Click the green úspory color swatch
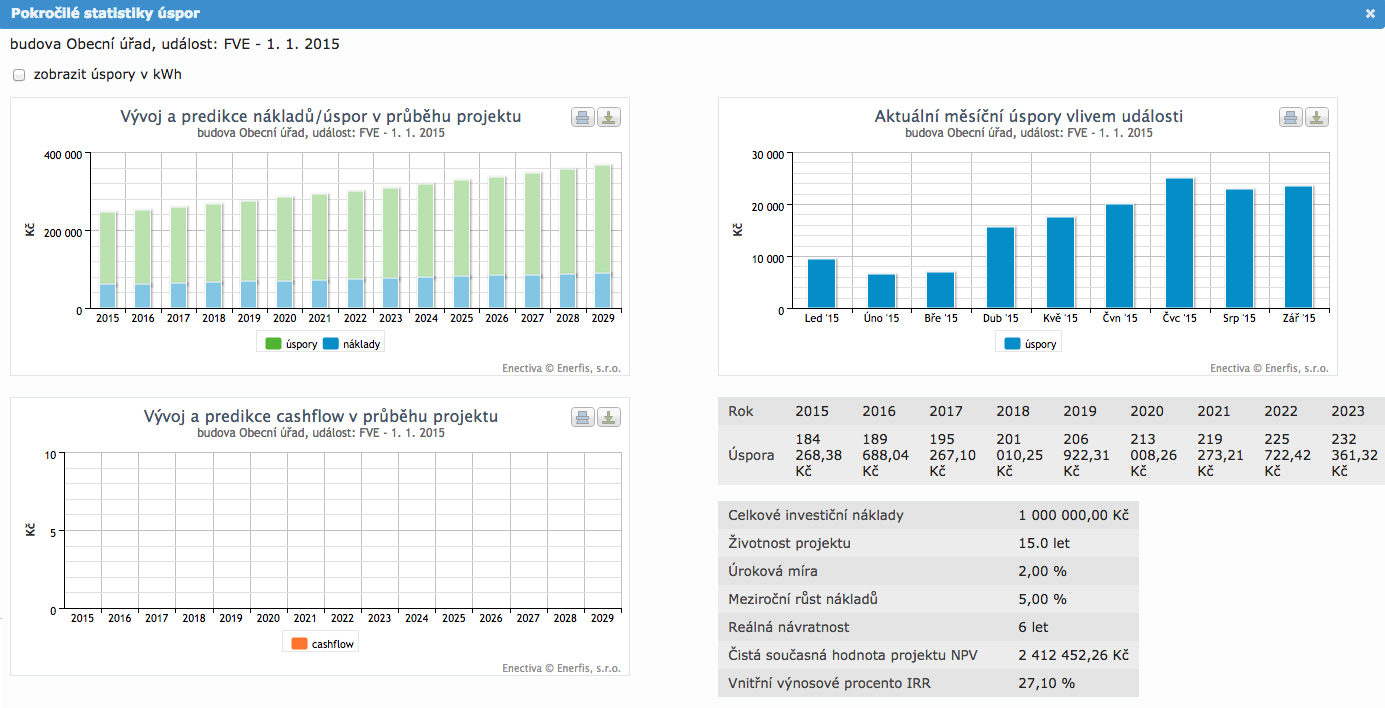1385x708 pixels. 273,344
